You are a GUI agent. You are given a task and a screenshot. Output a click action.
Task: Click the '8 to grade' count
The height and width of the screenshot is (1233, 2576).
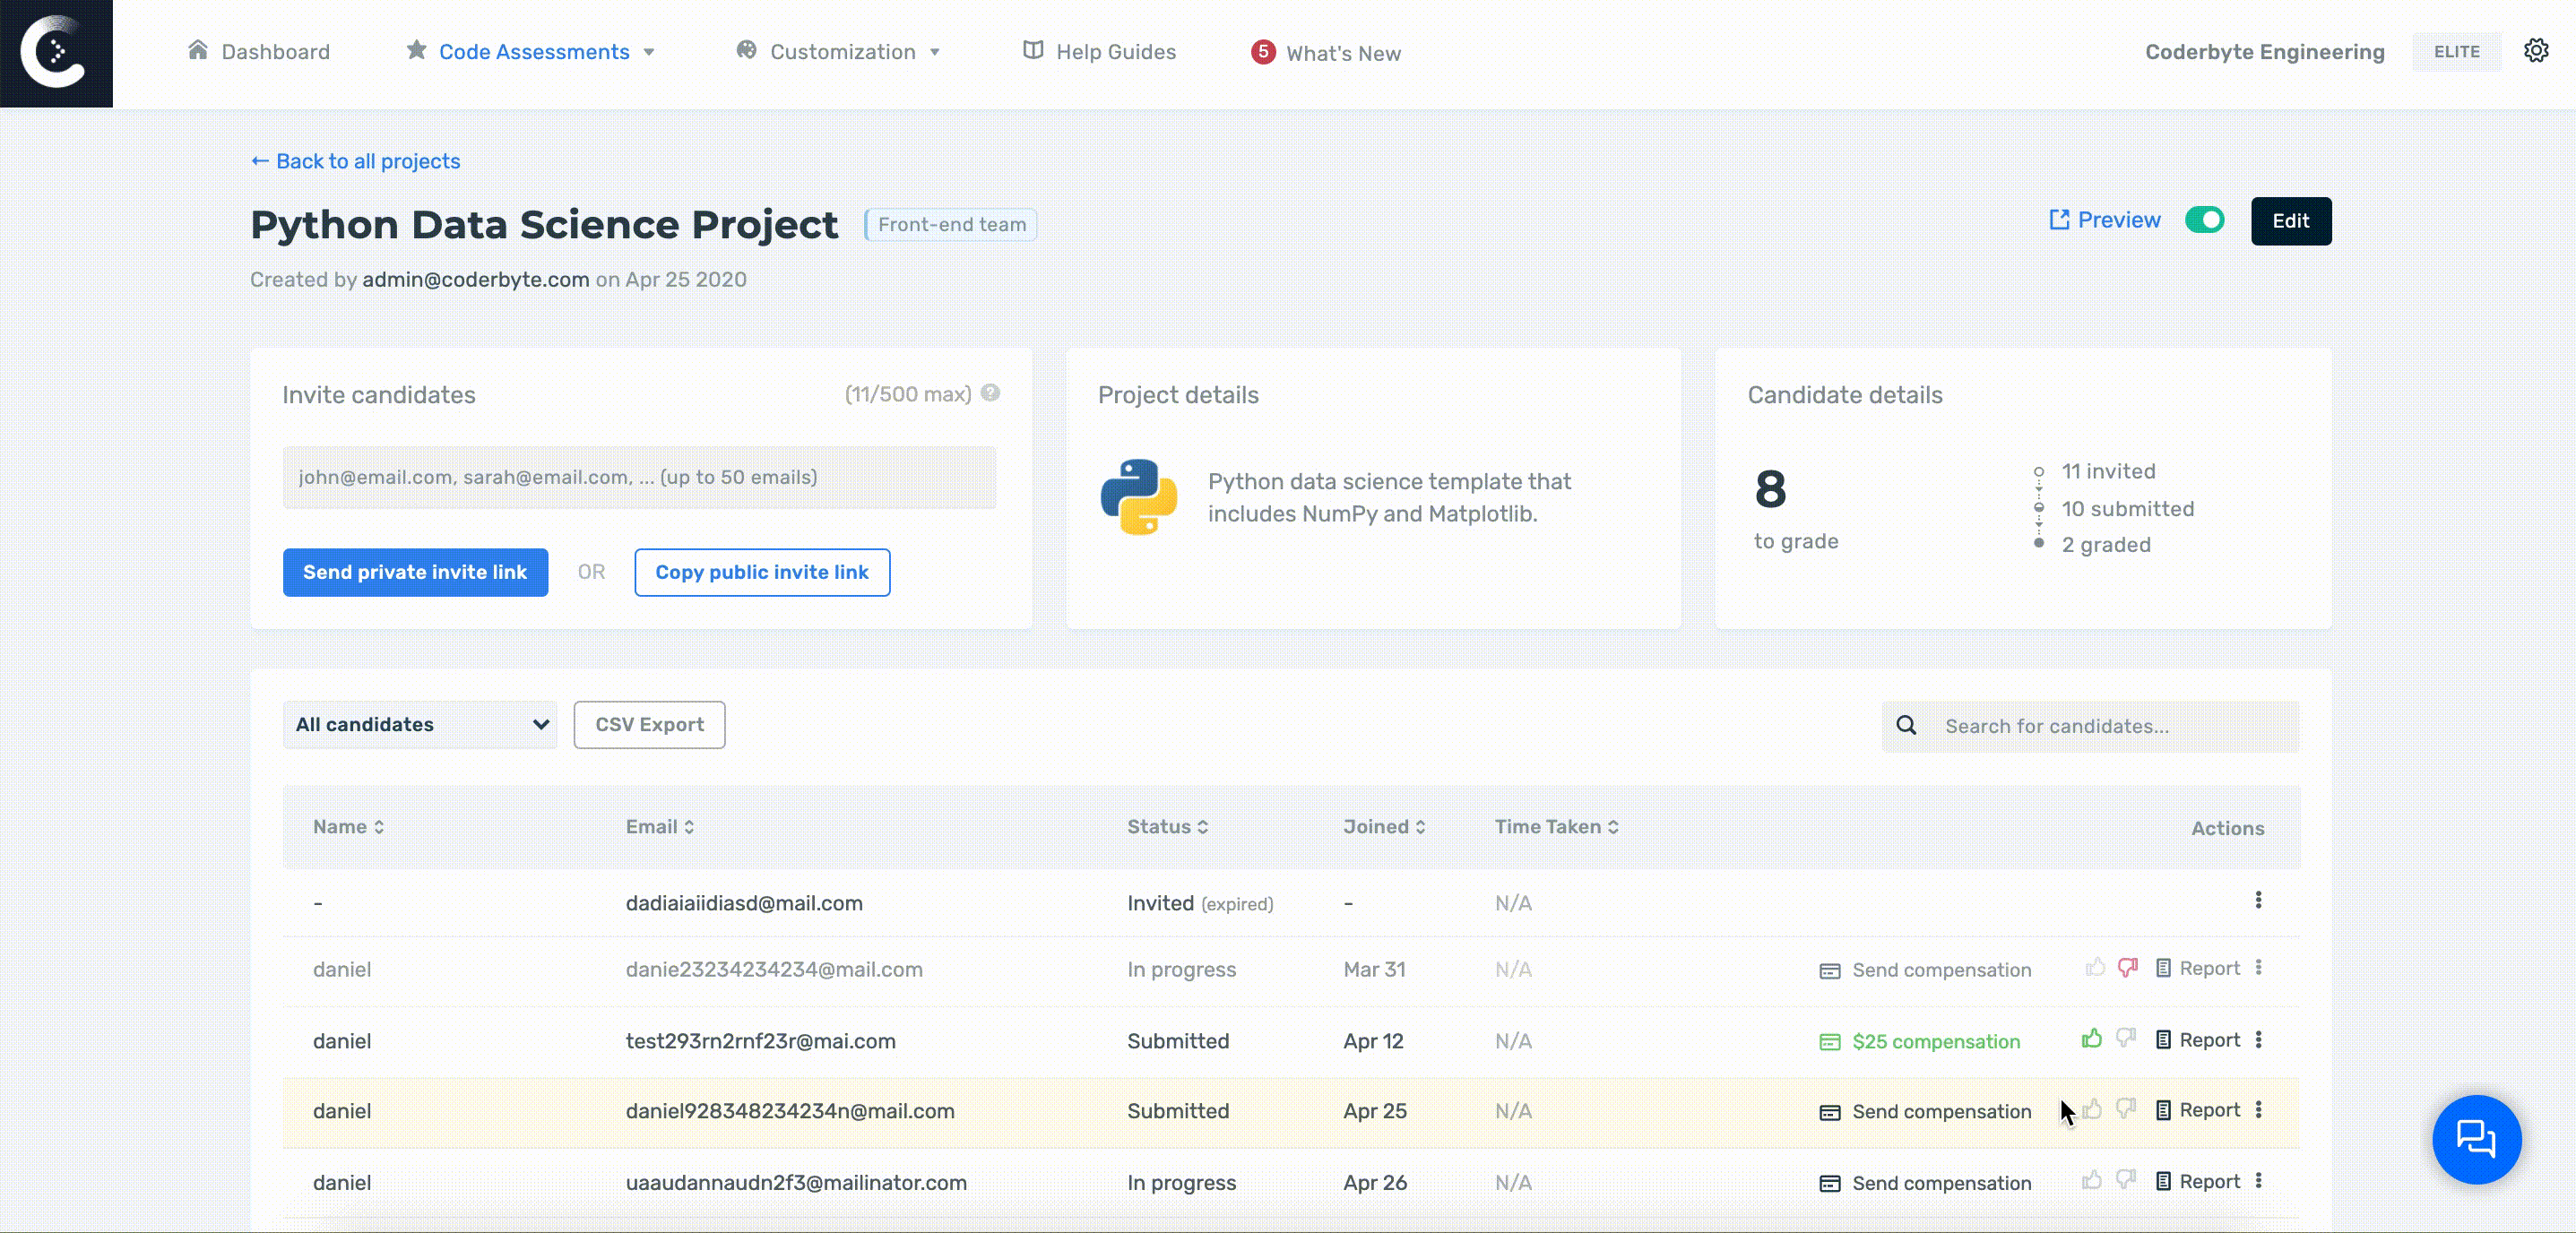(x=1796, y=509)
